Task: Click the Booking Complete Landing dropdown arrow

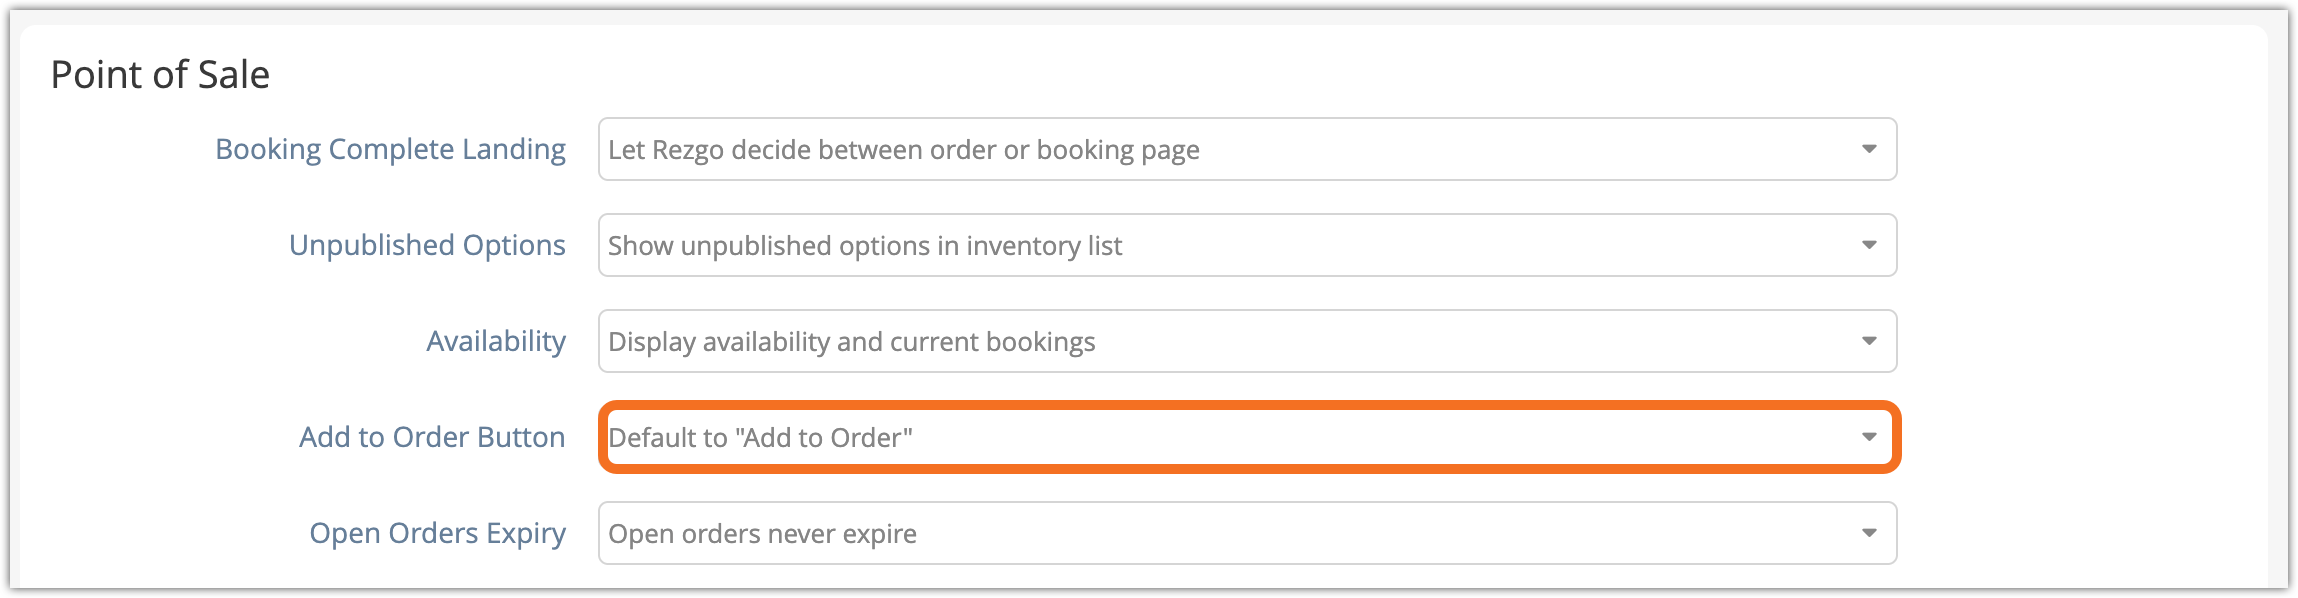Action: [x=1868, y=149]
